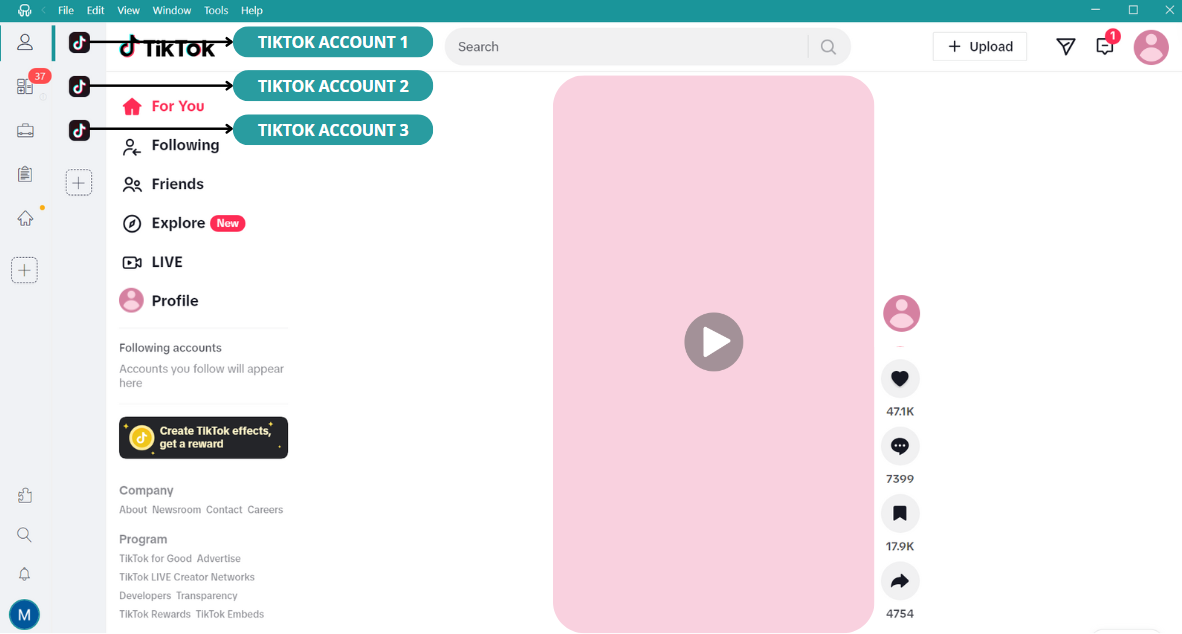
Task: Open the second TikTok account icon
Action: (x=79, y=86)
